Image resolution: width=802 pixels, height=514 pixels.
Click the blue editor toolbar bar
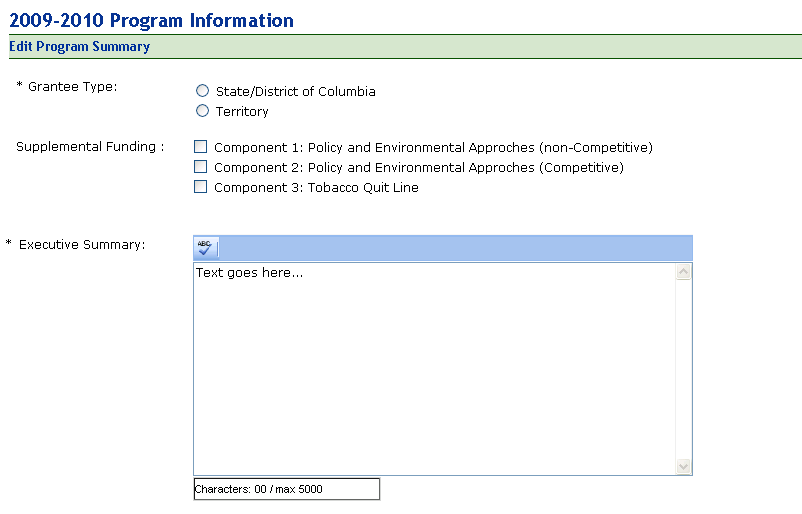click(x=450, y=248)
